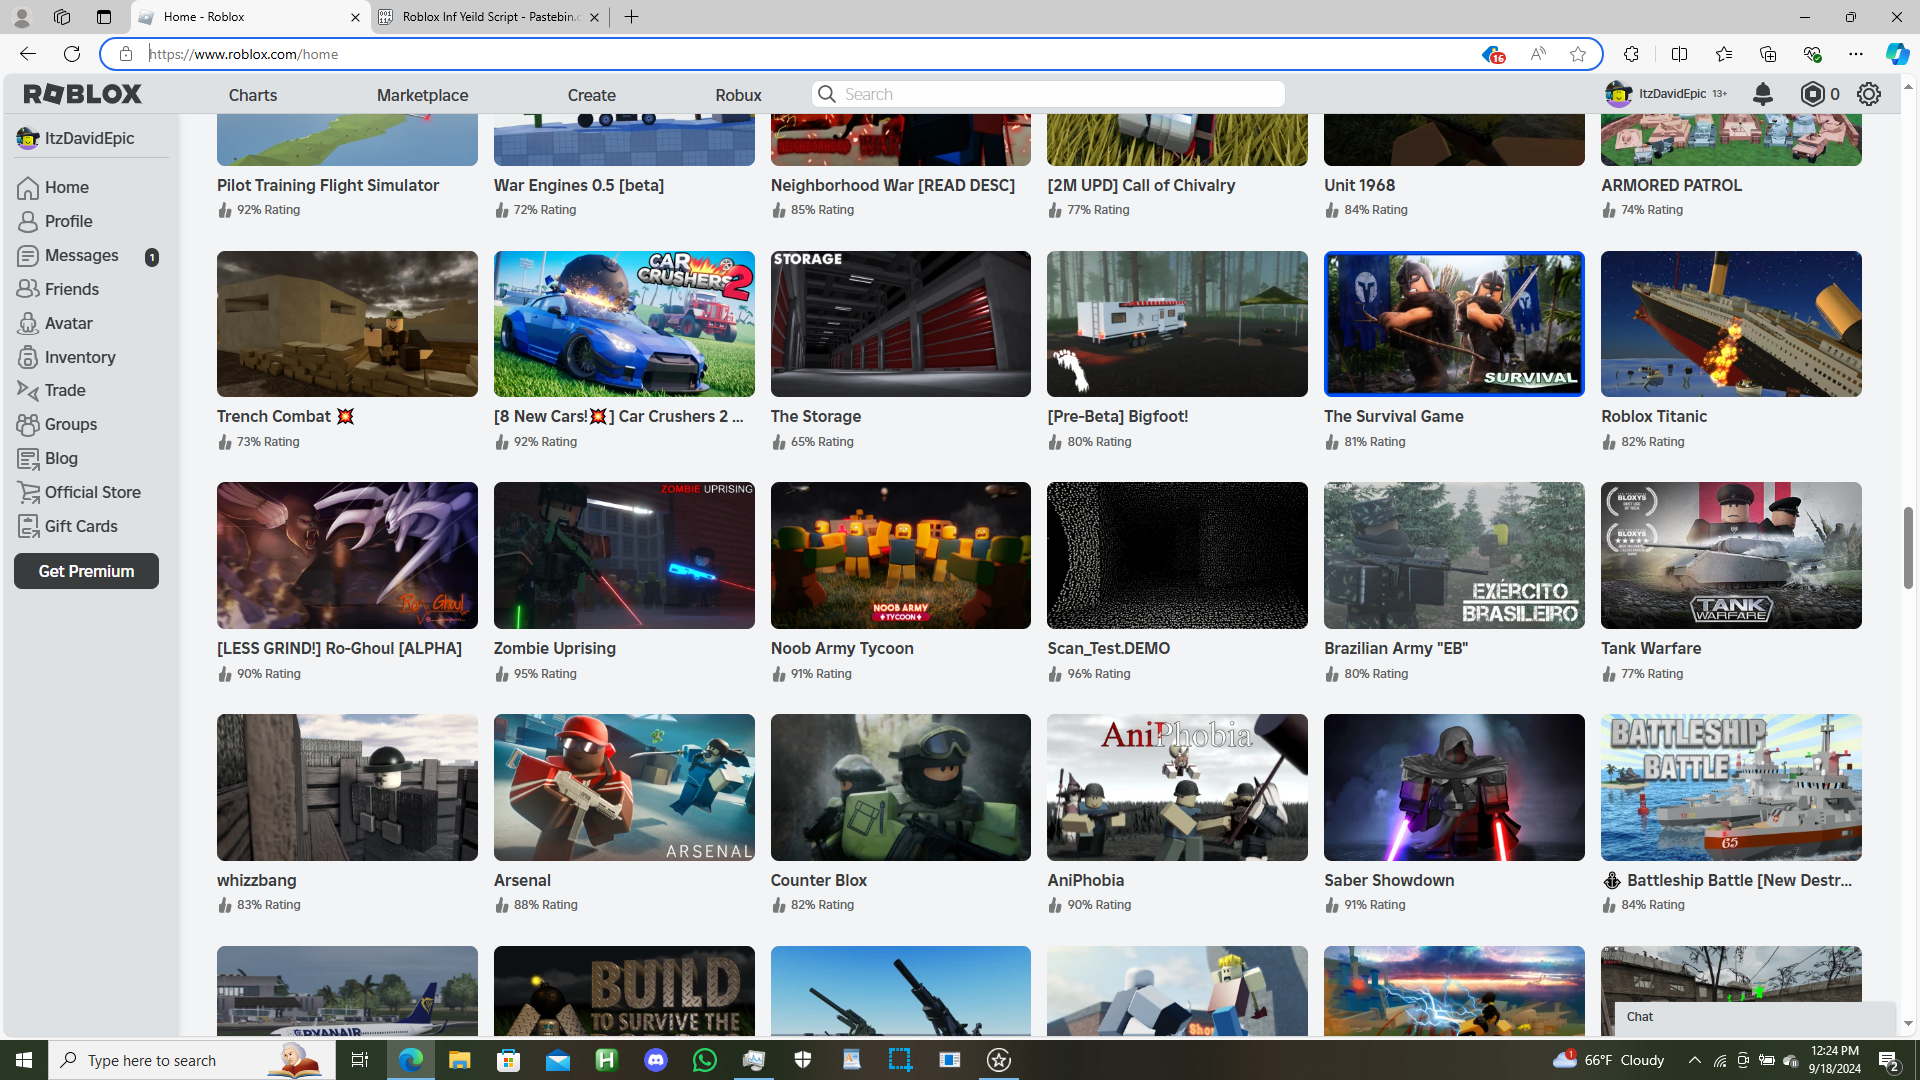Open Gift Cards in the sidebar

(80, 526)
